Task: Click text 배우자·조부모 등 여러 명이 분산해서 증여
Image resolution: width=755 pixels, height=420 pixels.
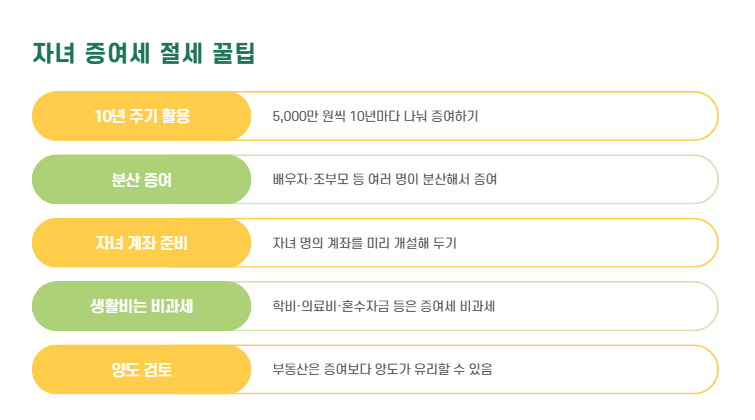Action: point(385,179)
